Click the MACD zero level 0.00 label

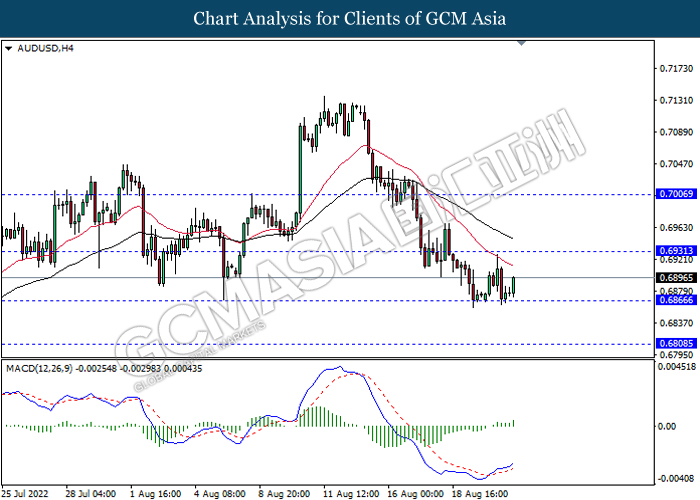(x=667, y=426)
